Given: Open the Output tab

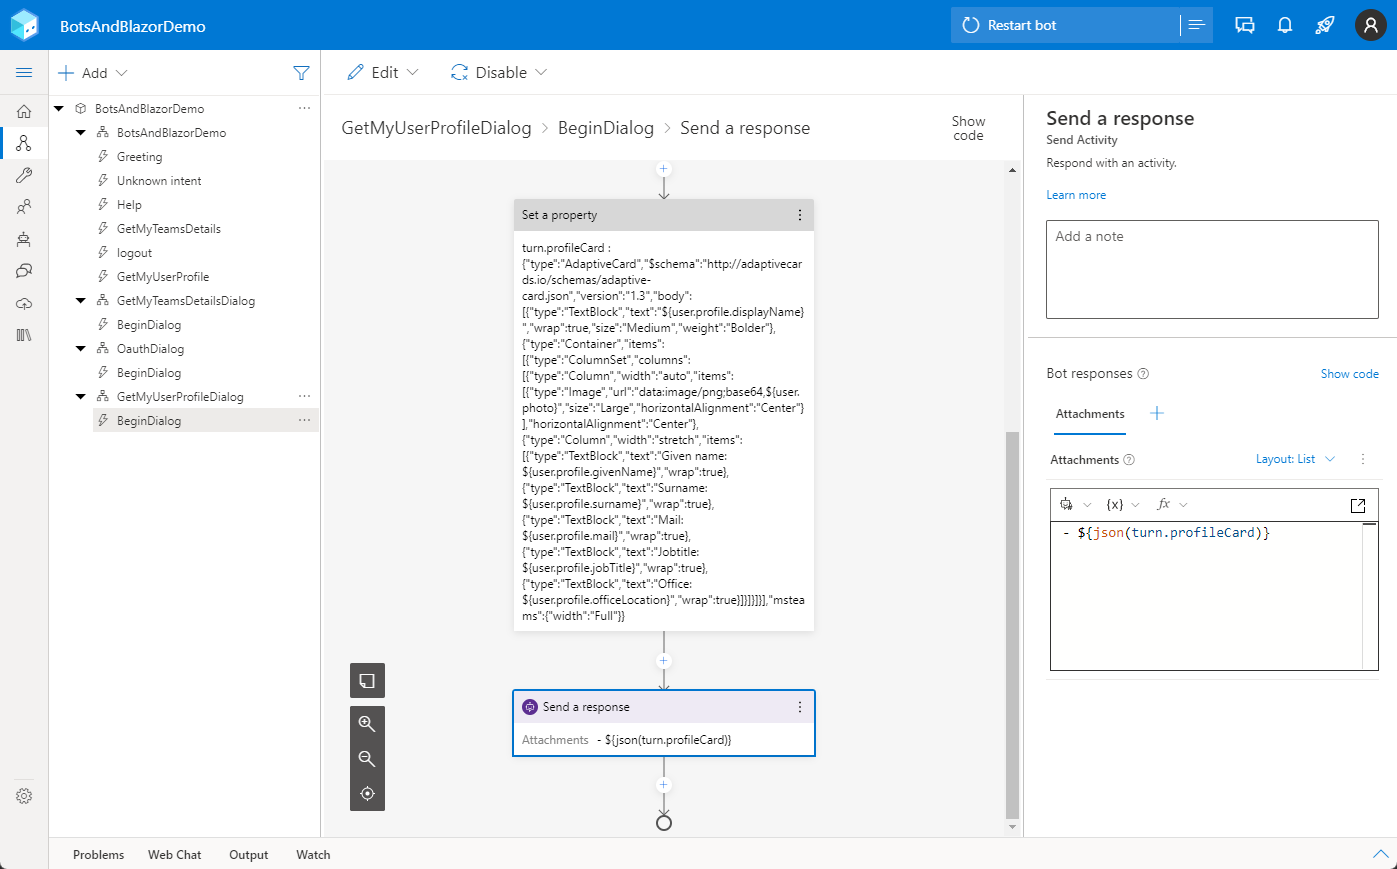Looking at the screenshot, I should click(249, 855).
